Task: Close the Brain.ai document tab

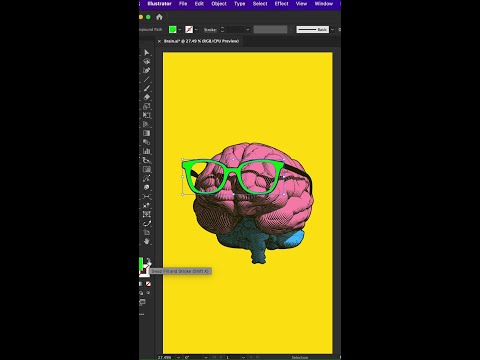Action: (x=159, y=41)
